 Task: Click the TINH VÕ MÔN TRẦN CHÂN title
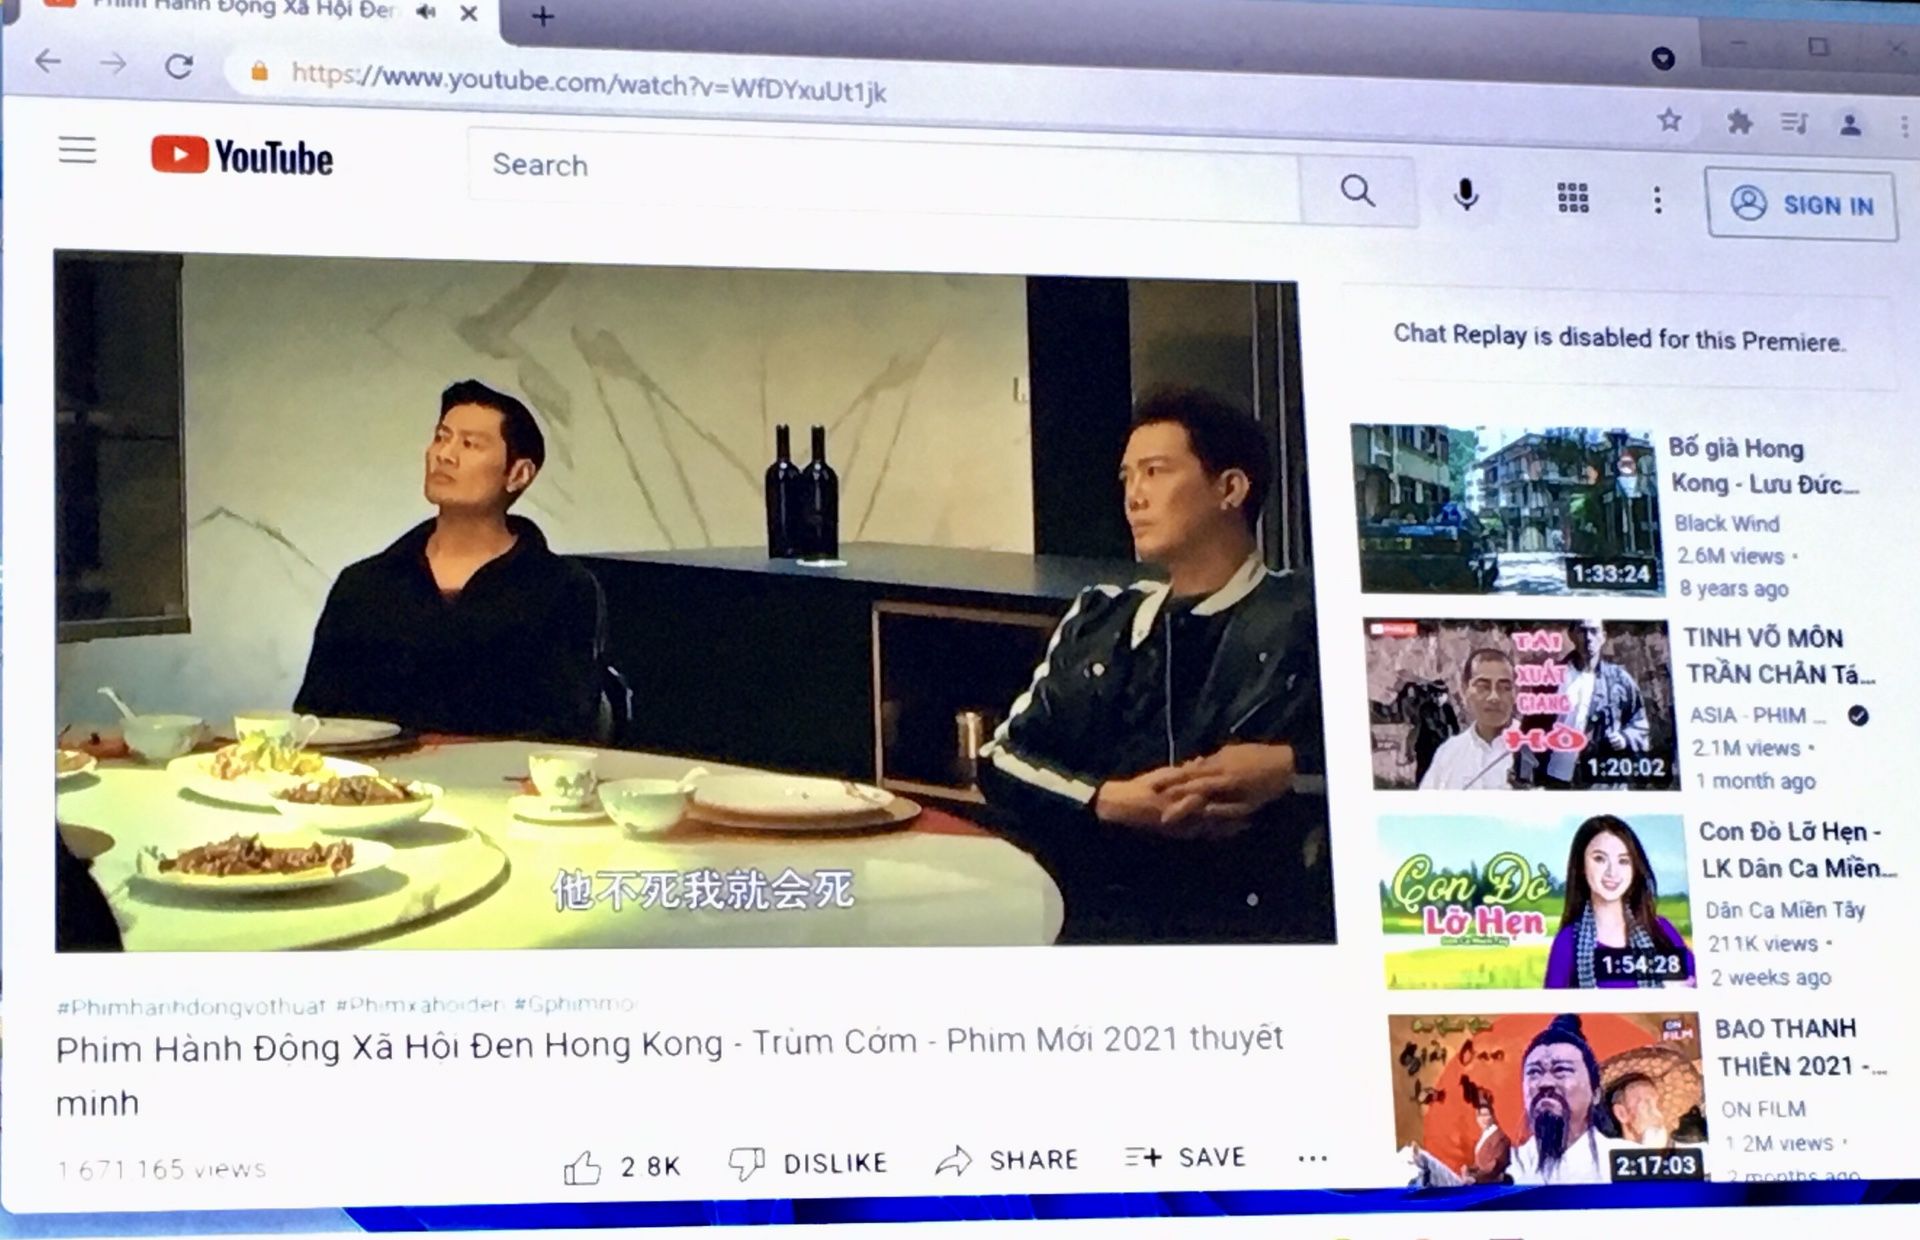[1780, 656]
